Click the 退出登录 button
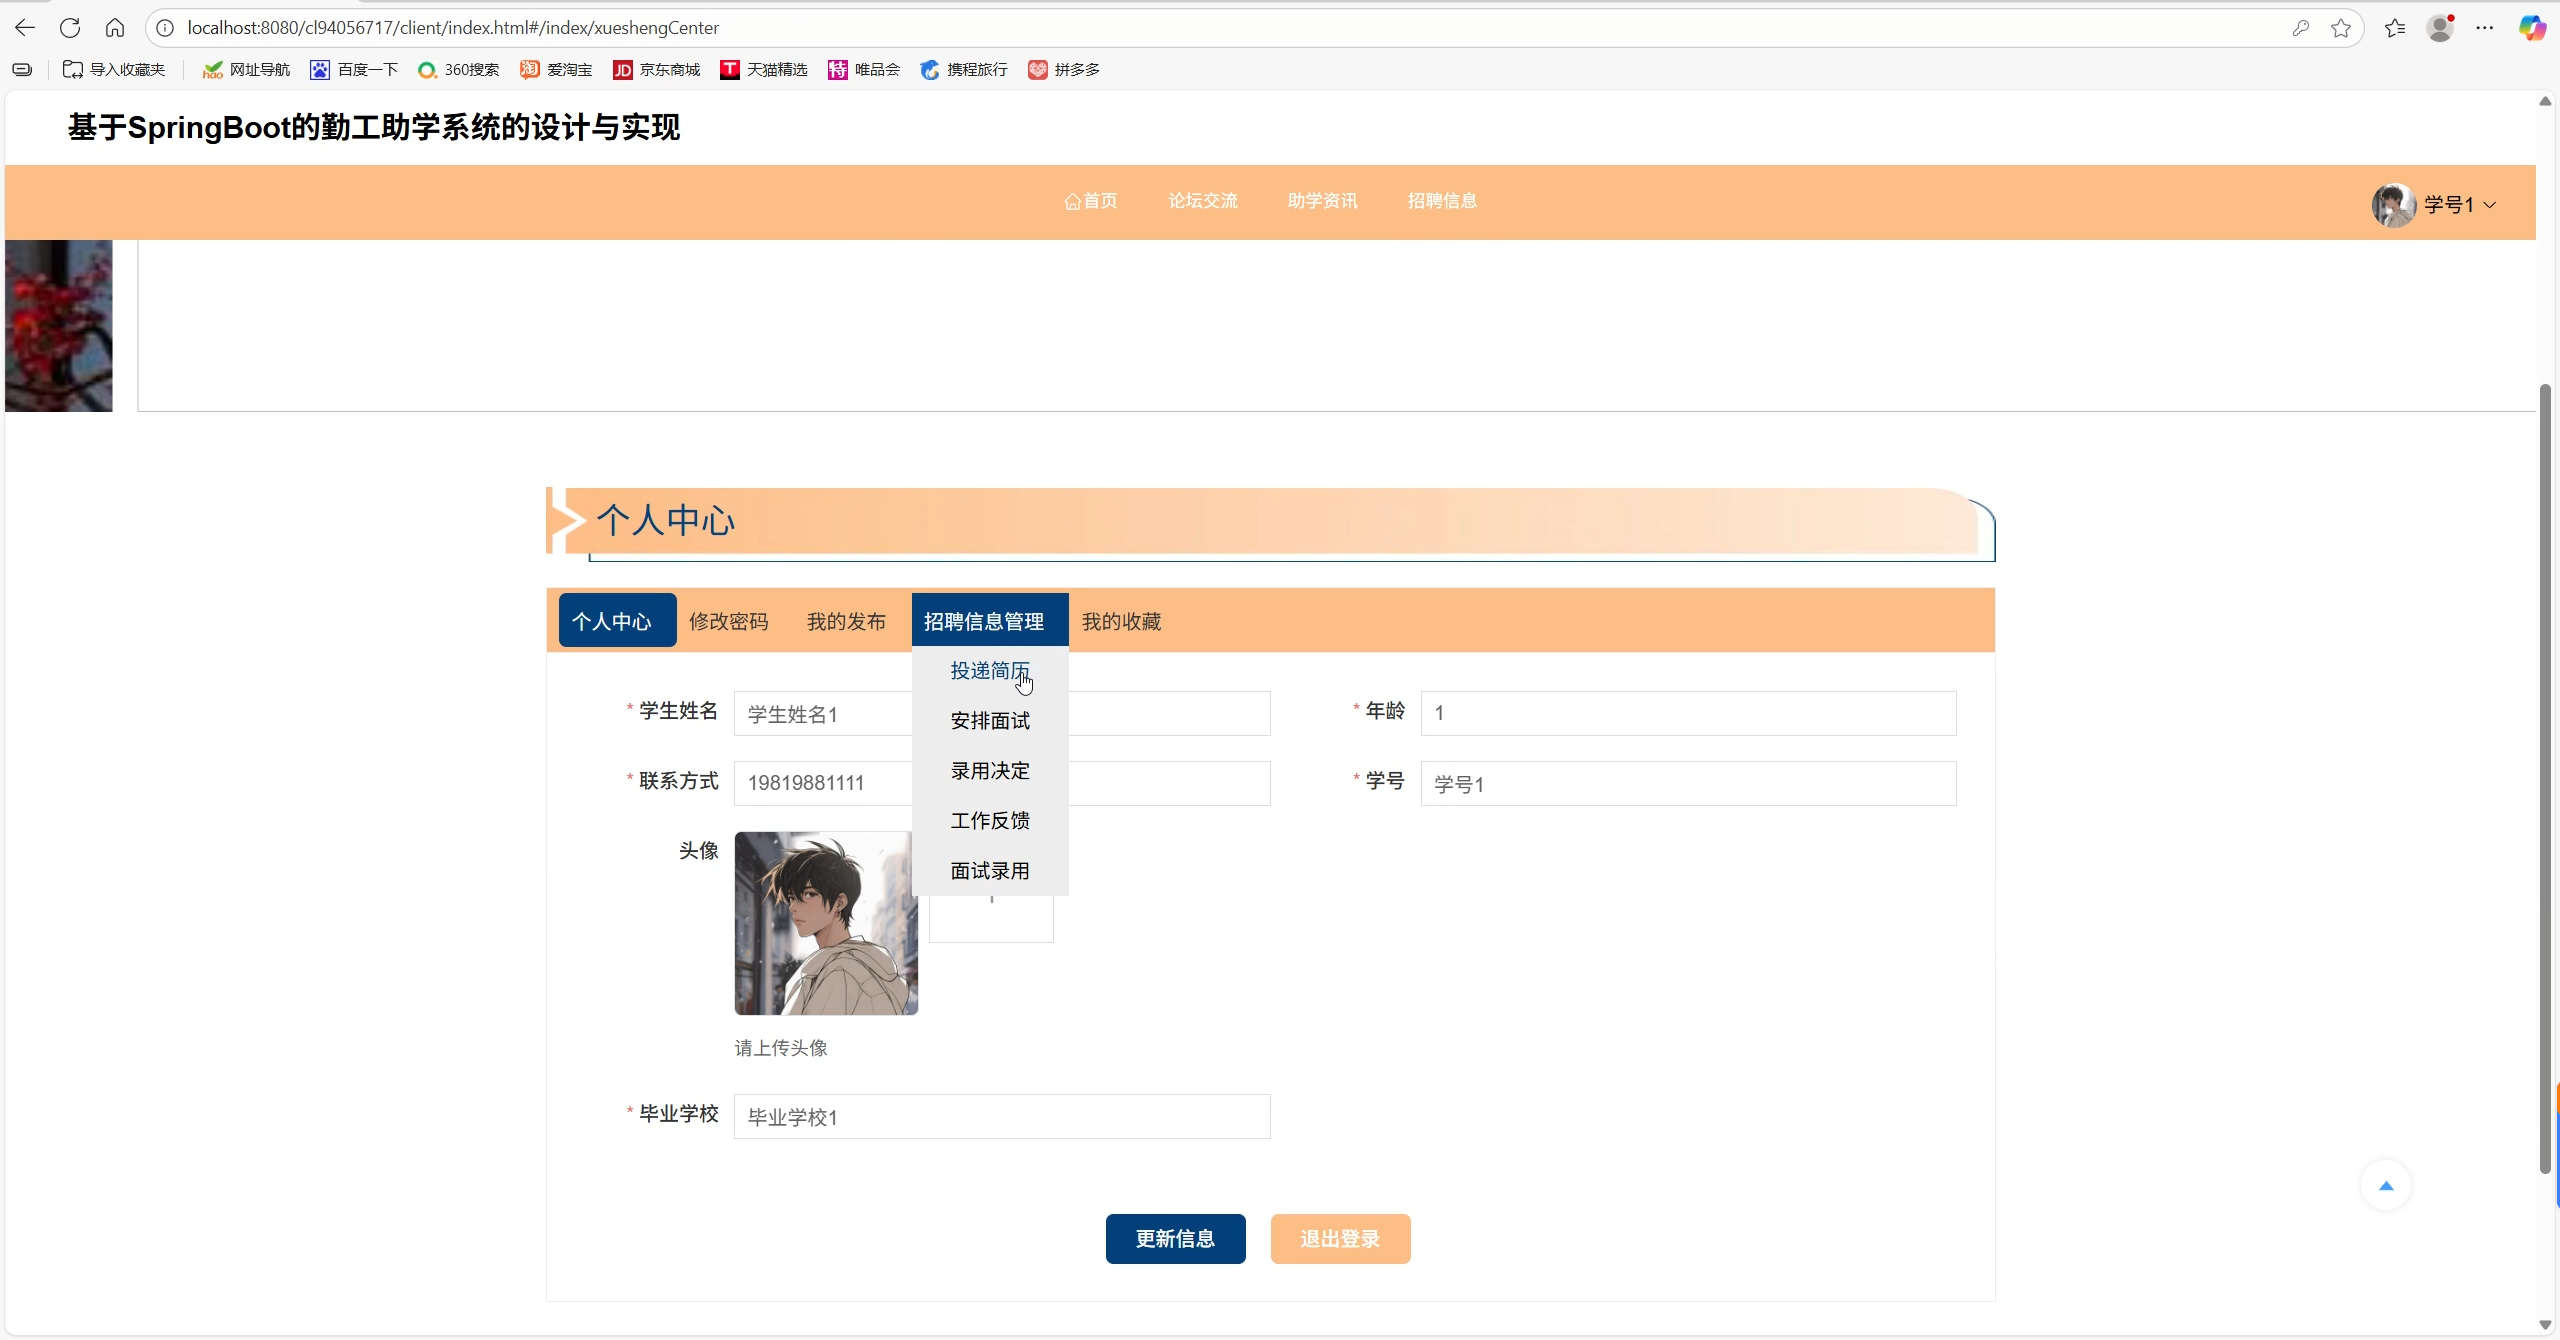 (x=1340, y=1238)
